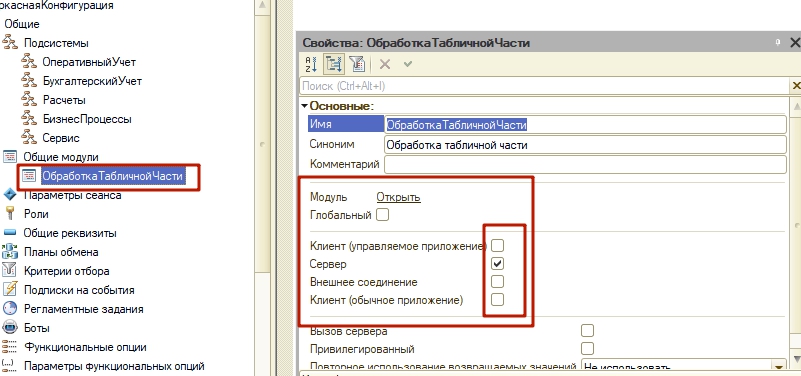Viewport: 801px width, 376px height.
Task: Click the filter properties funnel icon
Action: 357,64
